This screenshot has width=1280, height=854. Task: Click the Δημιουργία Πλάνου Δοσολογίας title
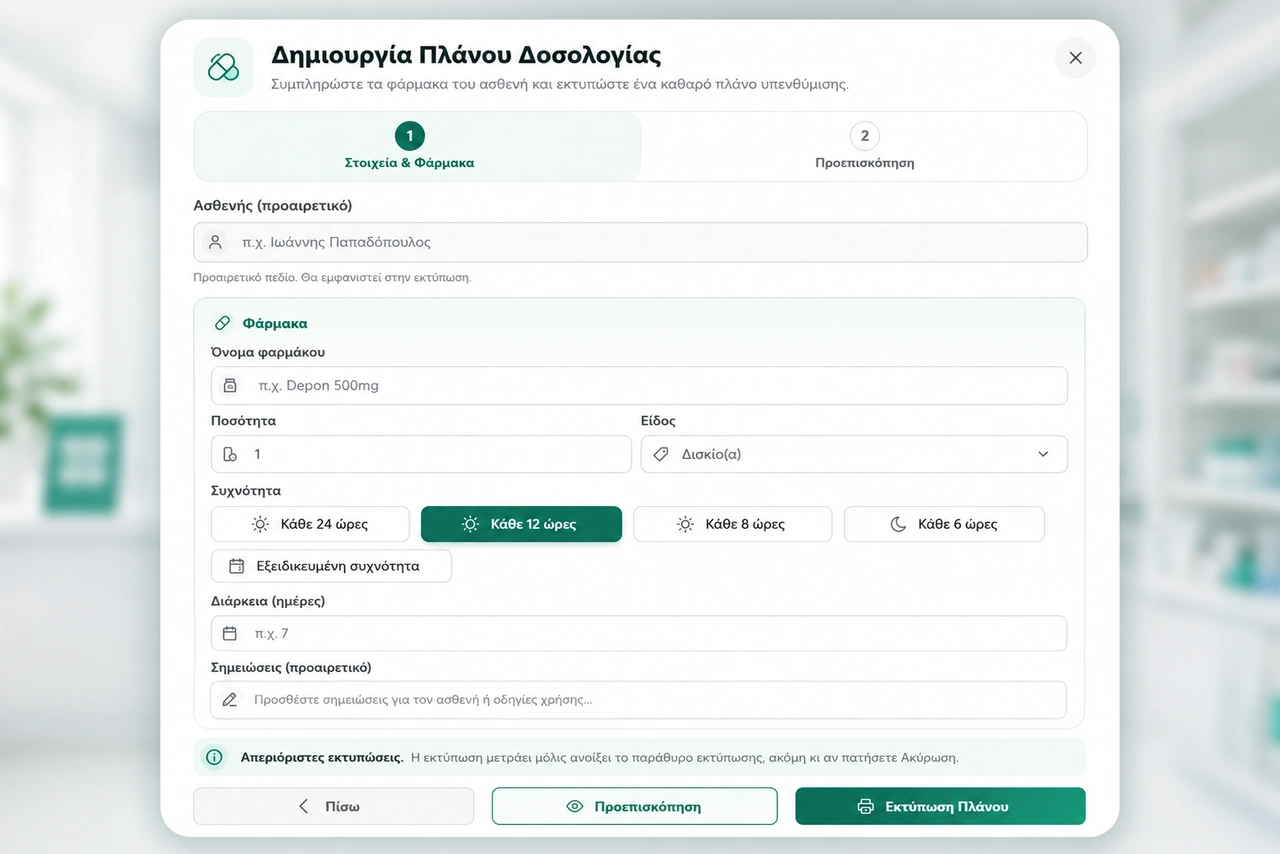point(466,54)
